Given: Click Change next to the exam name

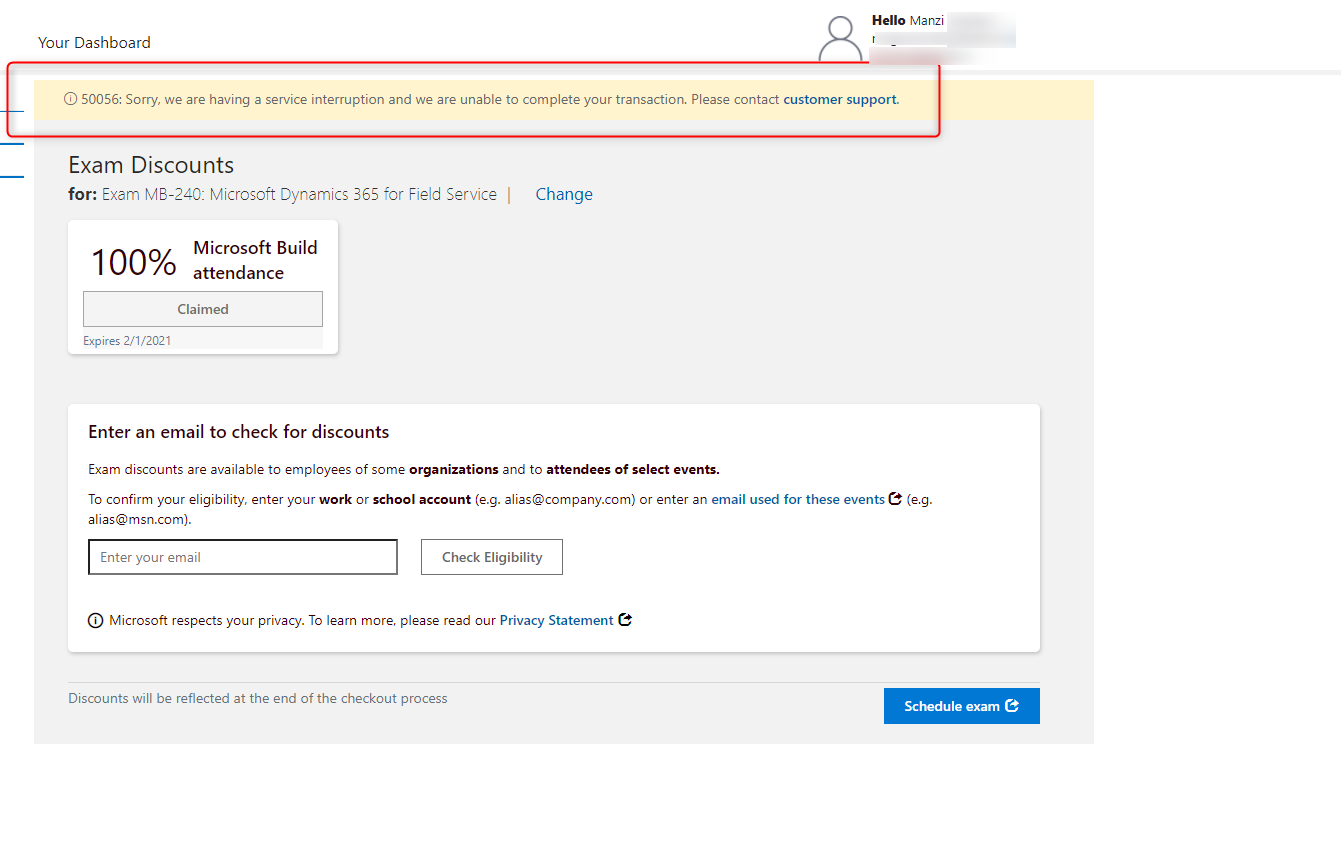Looking at the screenshot, I should point(564,194).
